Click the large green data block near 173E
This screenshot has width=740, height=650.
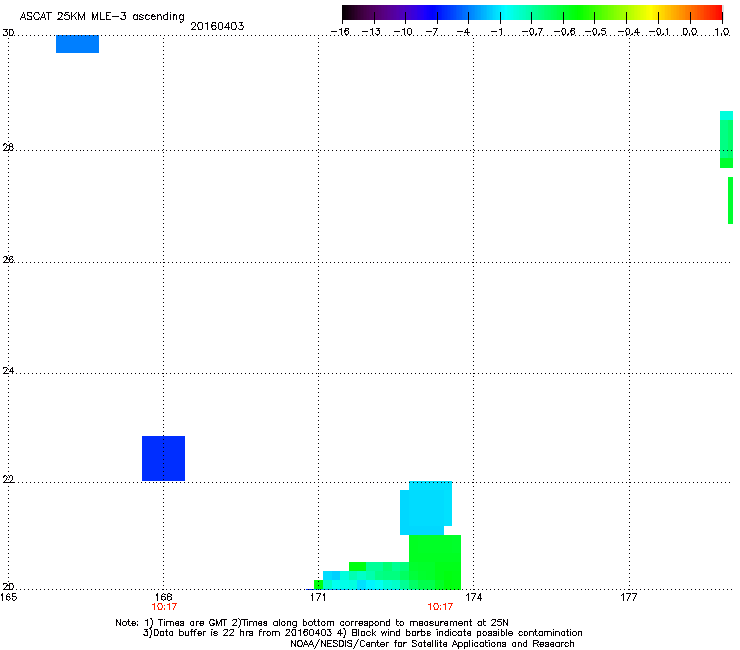[x=435, y=562]
